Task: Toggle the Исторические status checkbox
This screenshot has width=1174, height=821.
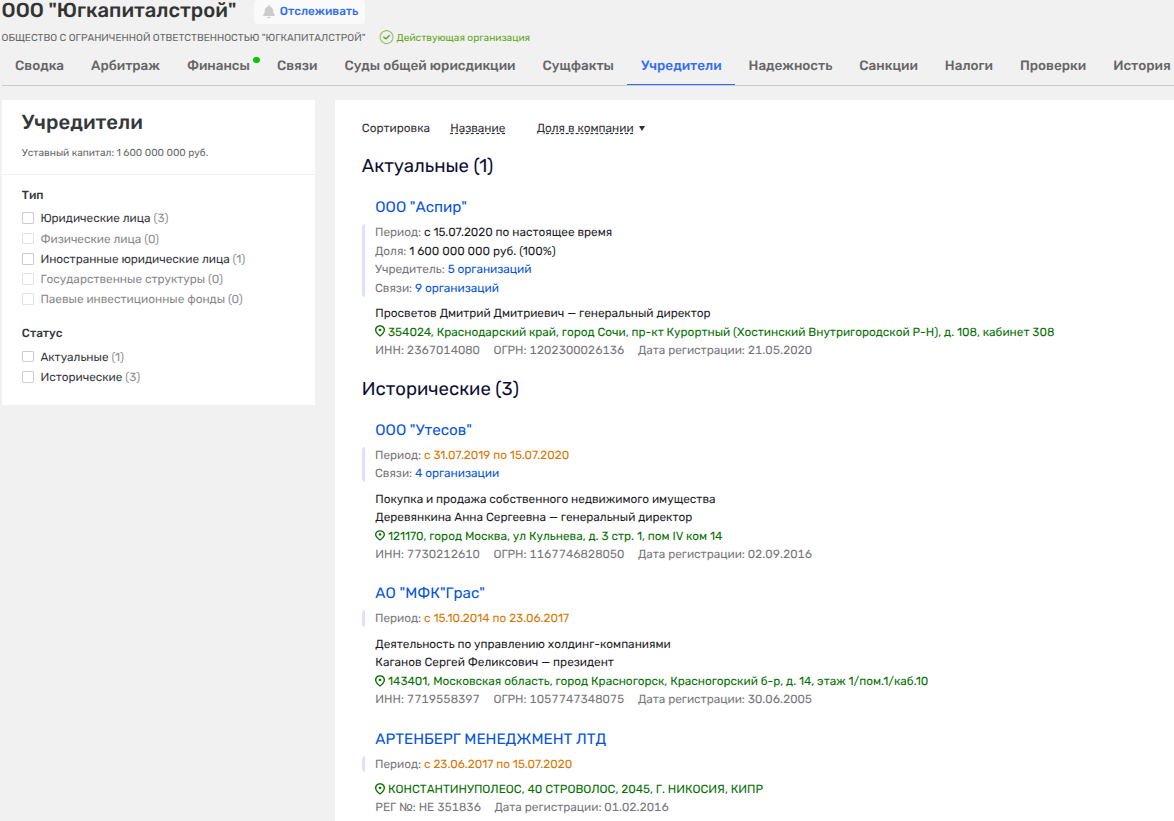Action: (x=28, y=377)
